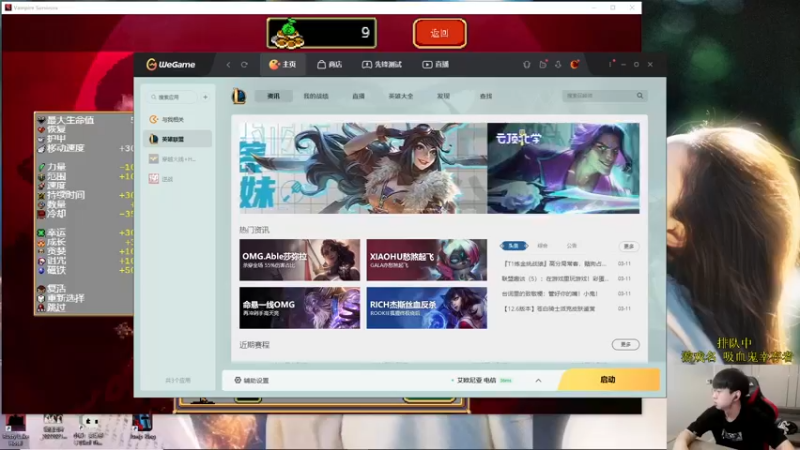
Task: Open the 联盟趣谈（5） news headline
Action: [x=555, y=279]
